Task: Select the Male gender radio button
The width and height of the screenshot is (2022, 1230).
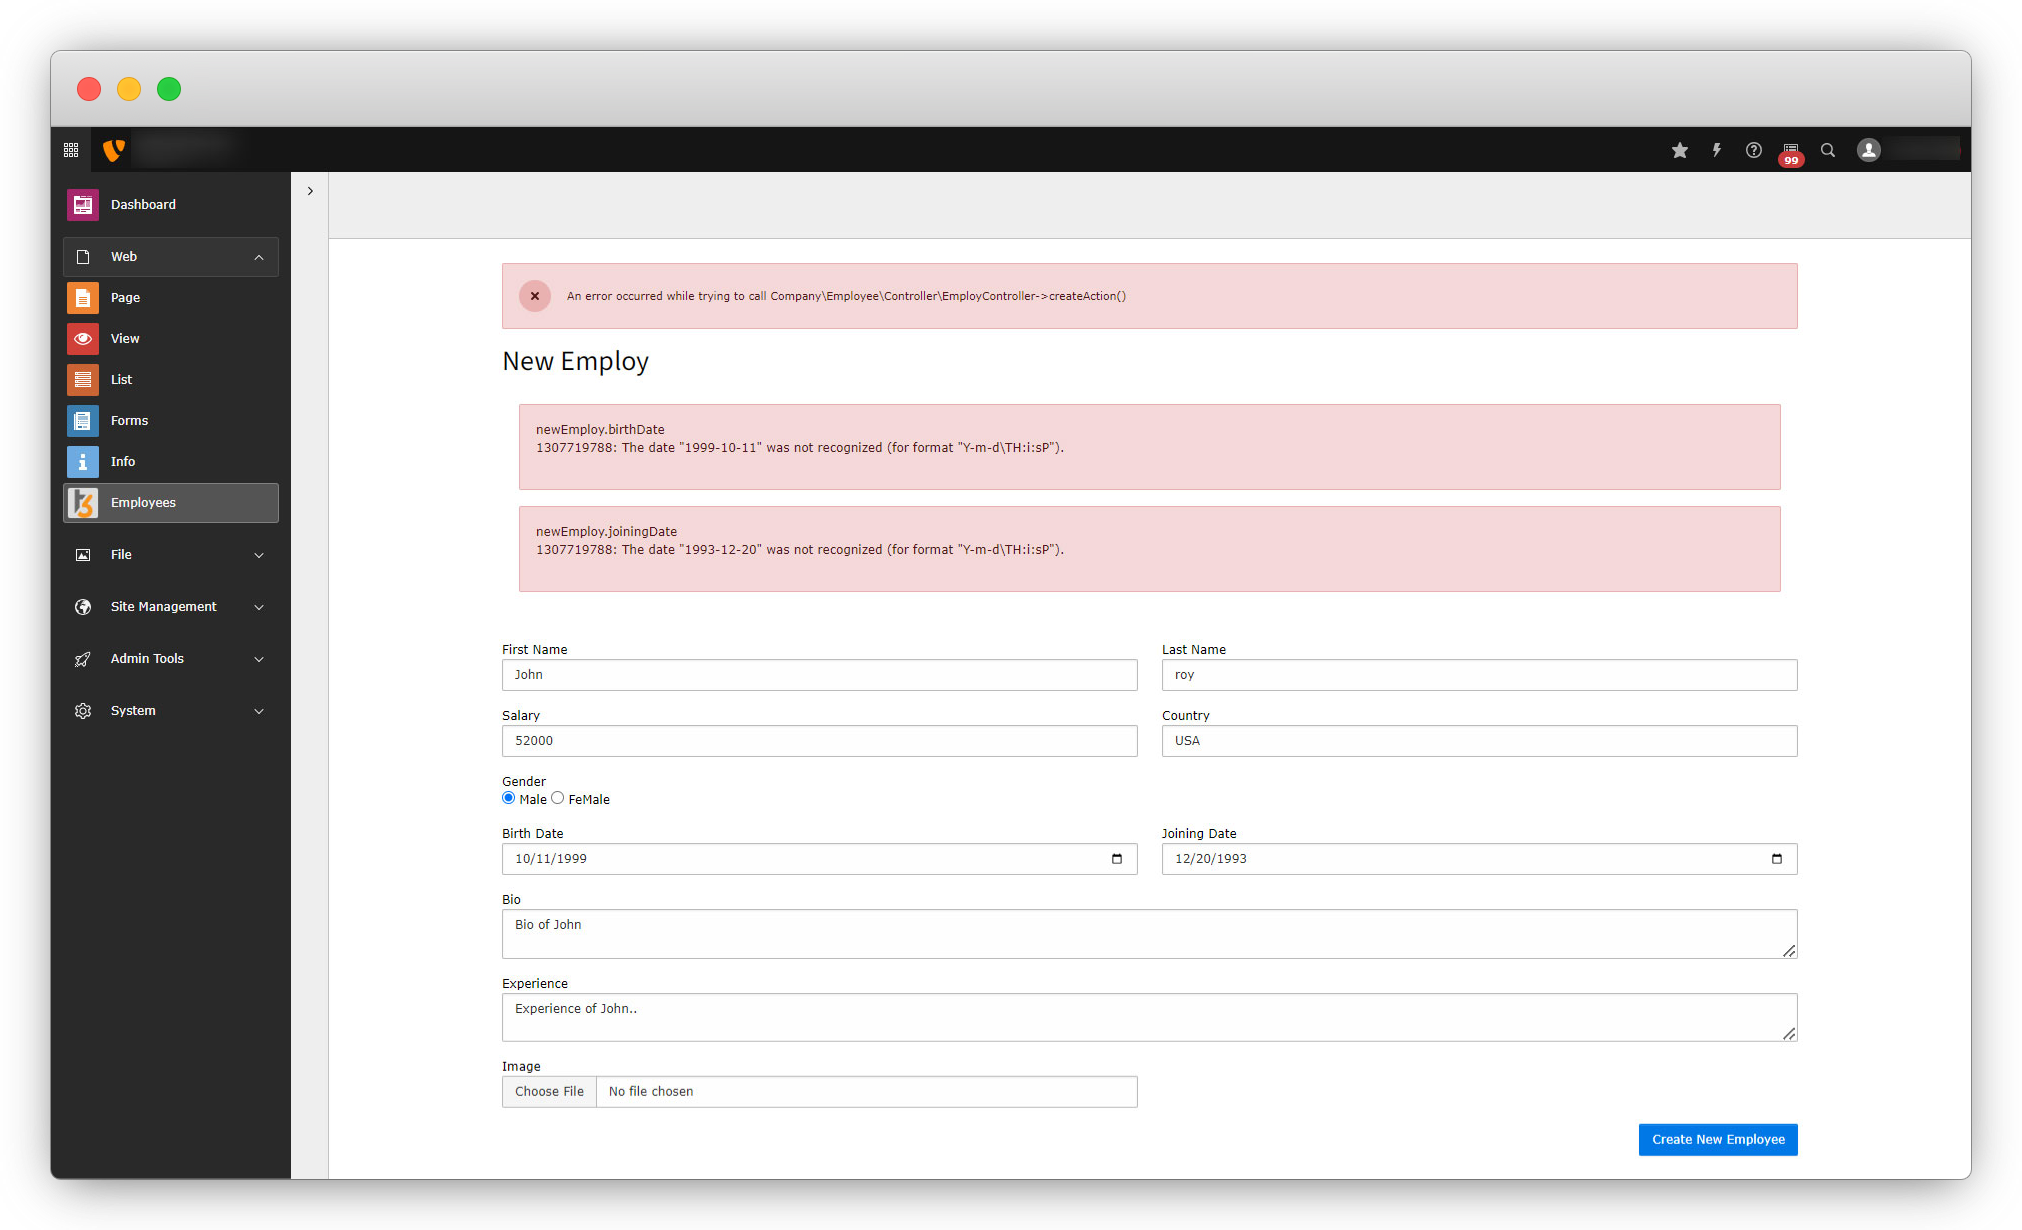Action: pyautogui.click(x=509, y=798)
